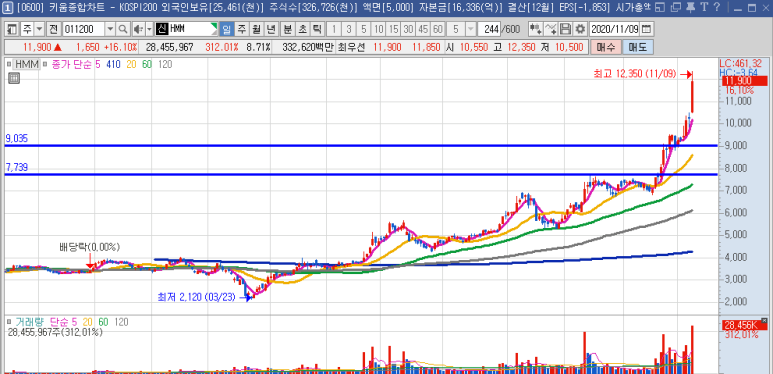Expand the stock code 011200 dropdown

[110, 29]
